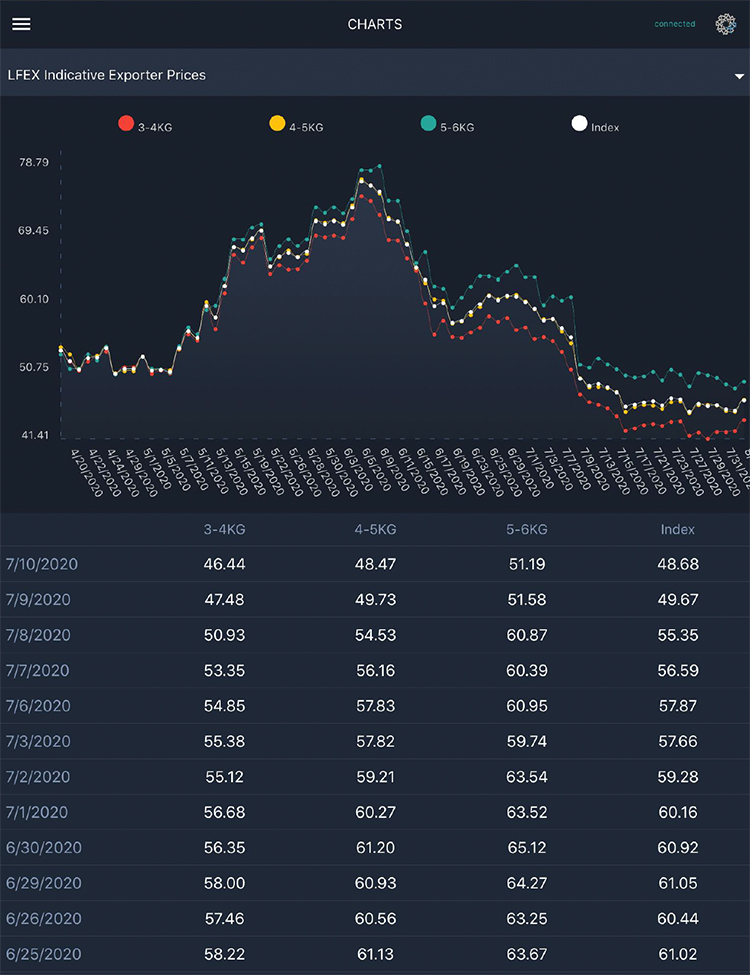Image resolution: width=750 pixels, height=975 pixels.
Task: Select the 7/6/2020 table row date
Action: [x=38, y=706]
